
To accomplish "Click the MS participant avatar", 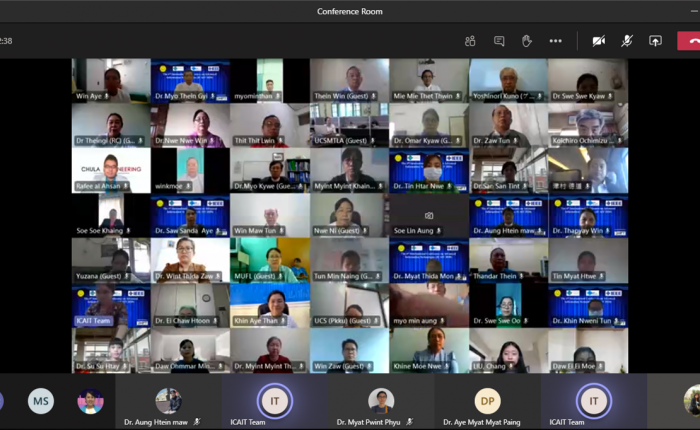I will click(41, 401).
